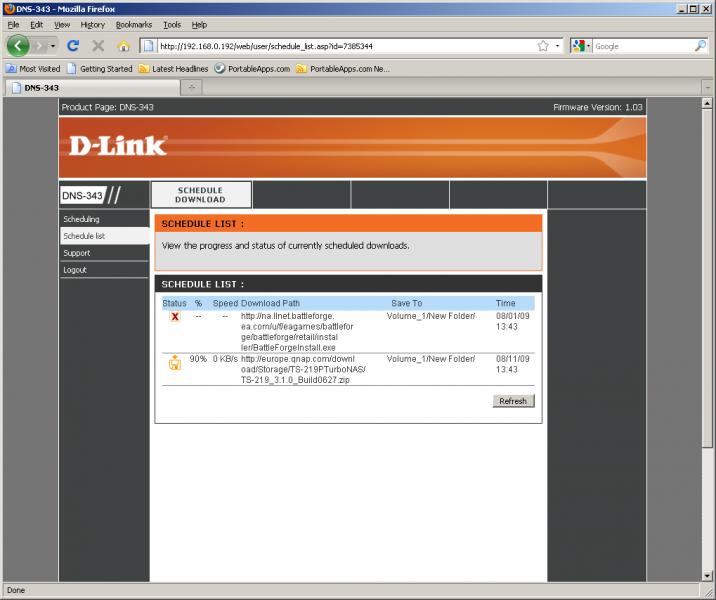Click the Firefox icon in title bar
The image size is (716, 600).
tap(10, 9)
